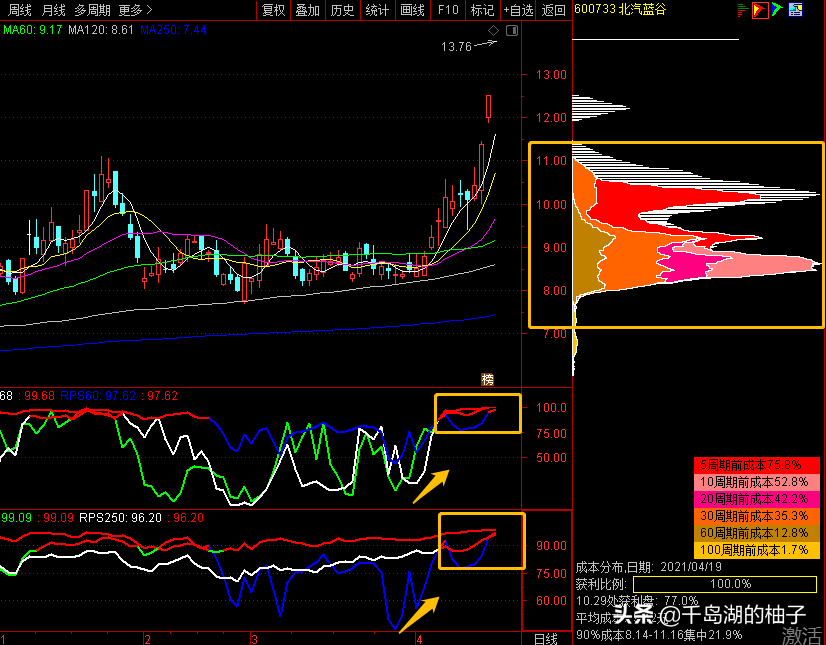Toggle the side panel icon beside the diamond

point(511,32)
